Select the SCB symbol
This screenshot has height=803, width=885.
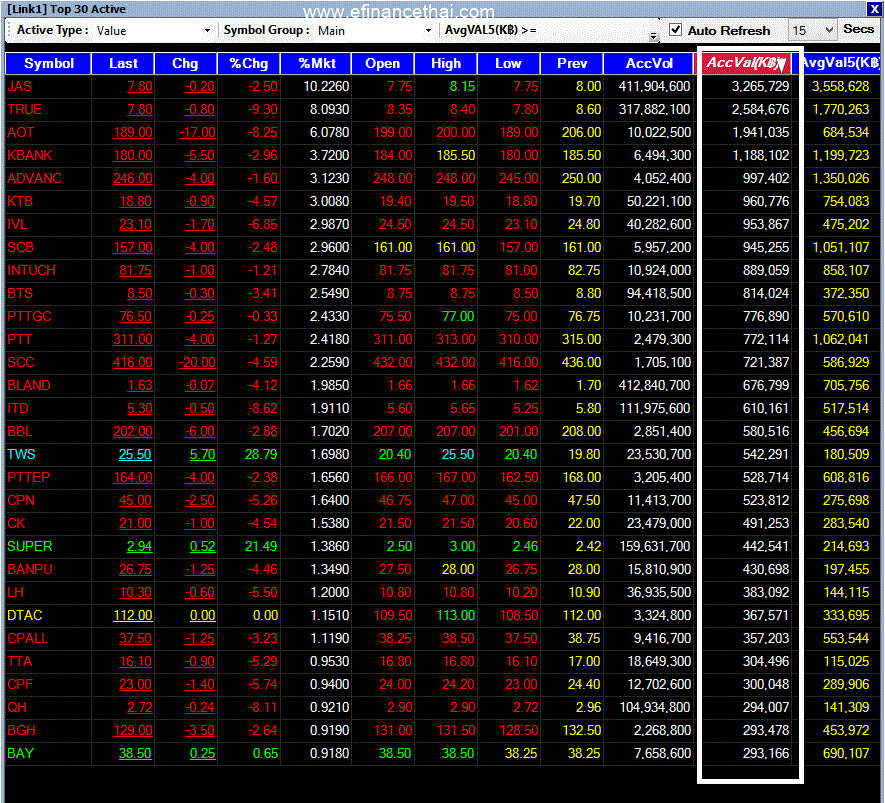click(x=21, y=247)
